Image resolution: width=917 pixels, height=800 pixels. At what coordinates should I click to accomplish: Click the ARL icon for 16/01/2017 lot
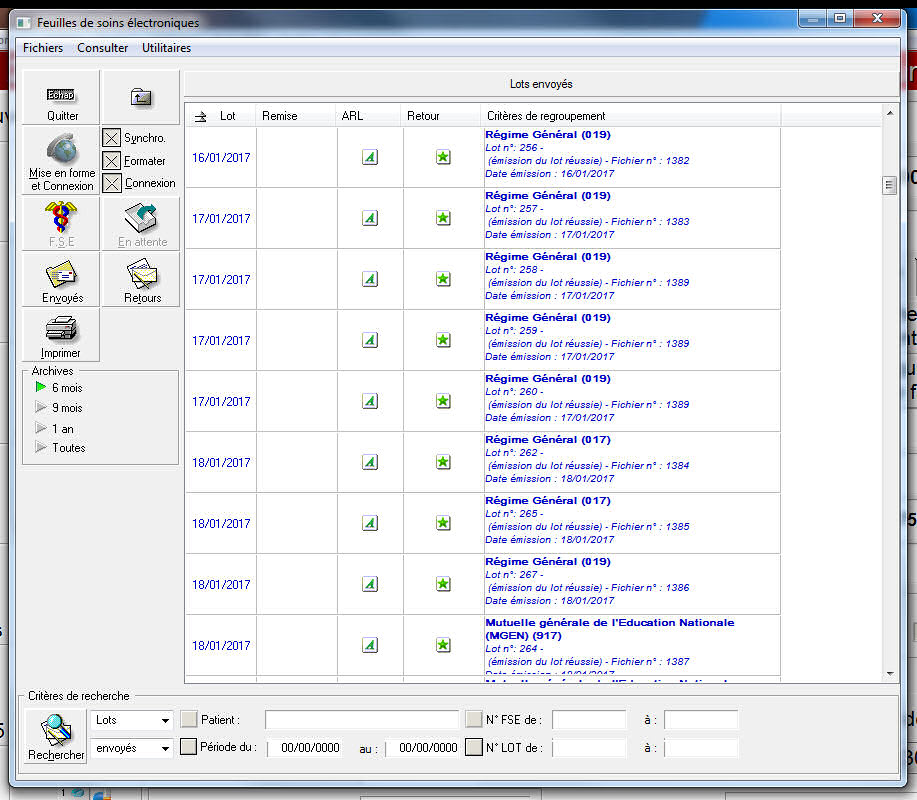coord(370,157)
